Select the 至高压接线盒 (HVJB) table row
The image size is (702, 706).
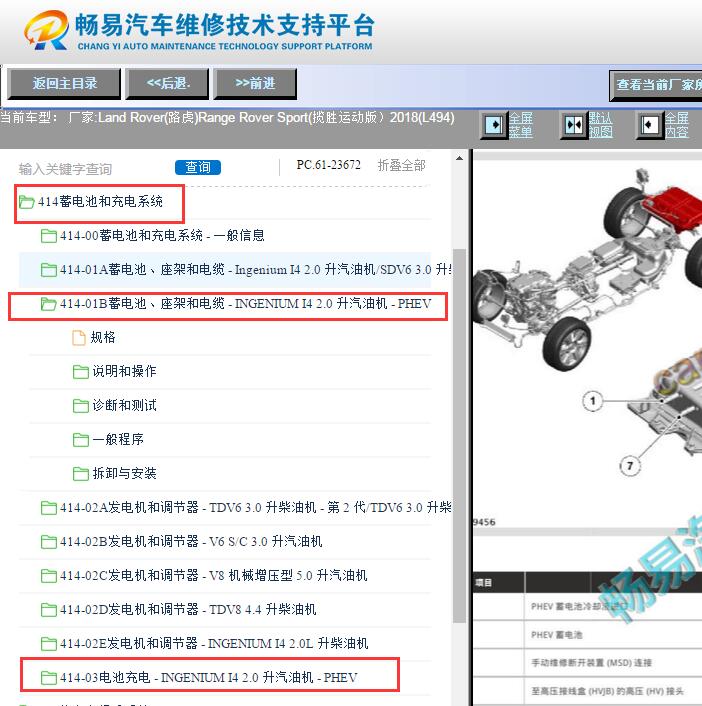tap(587, 691)
